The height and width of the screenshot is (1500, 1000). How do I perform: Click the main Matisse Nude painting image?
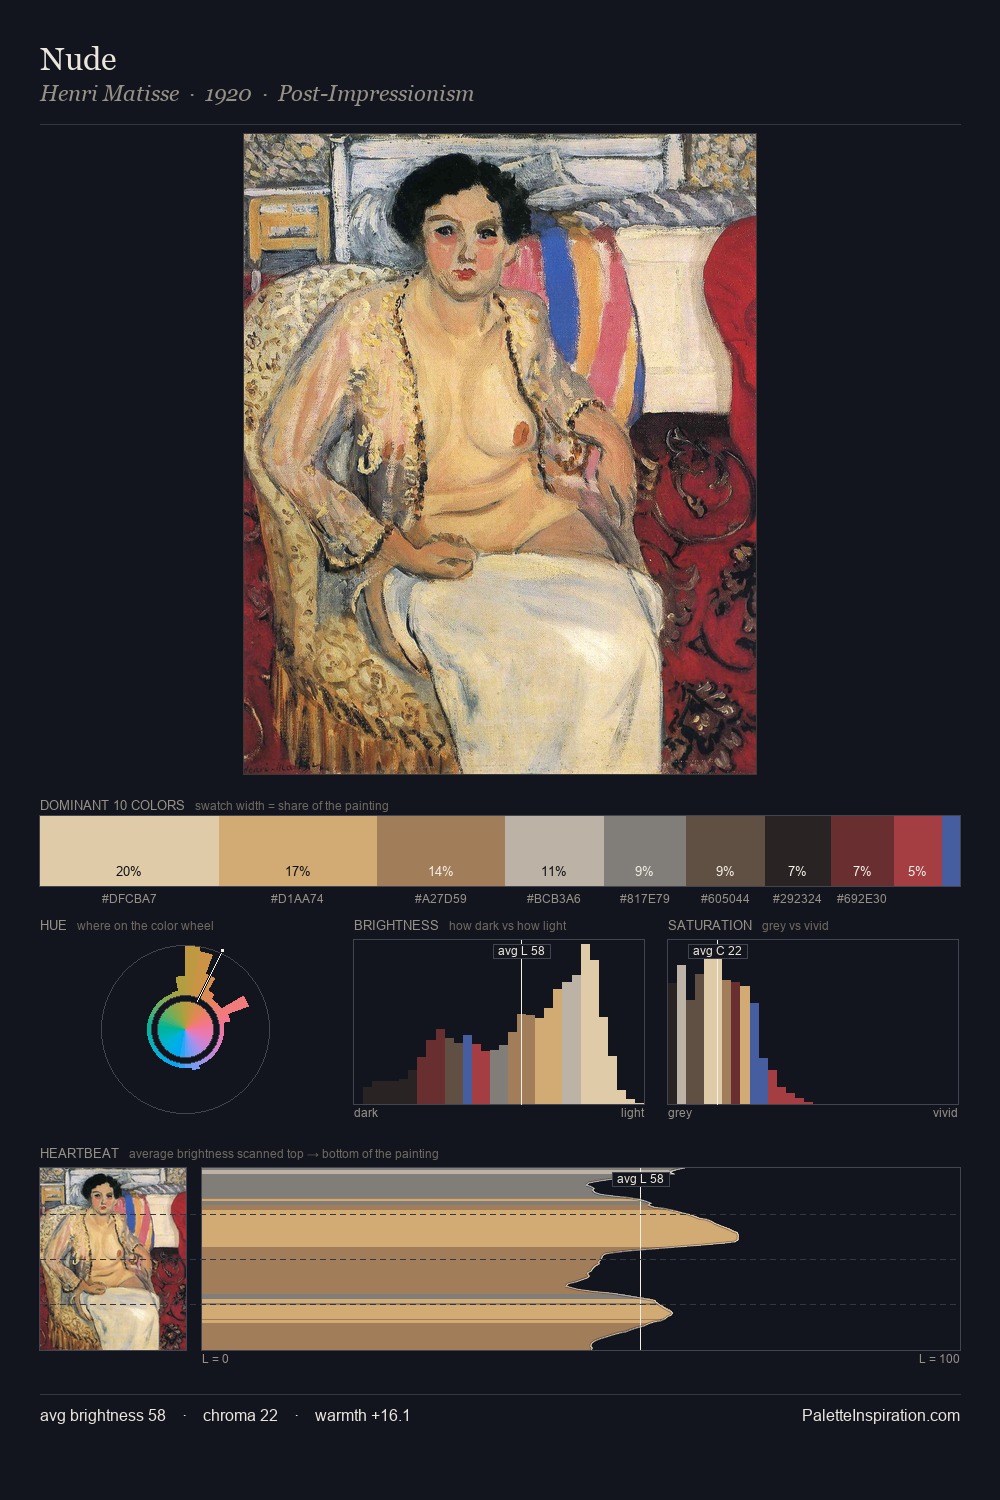500,454
